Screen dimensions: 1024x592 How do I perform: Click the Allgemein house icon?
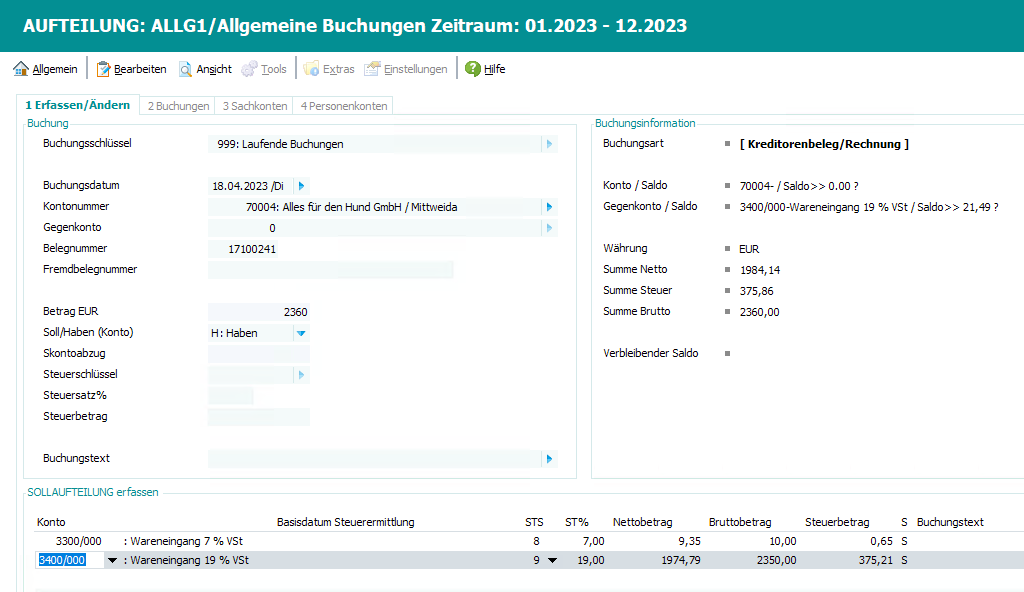21,69
